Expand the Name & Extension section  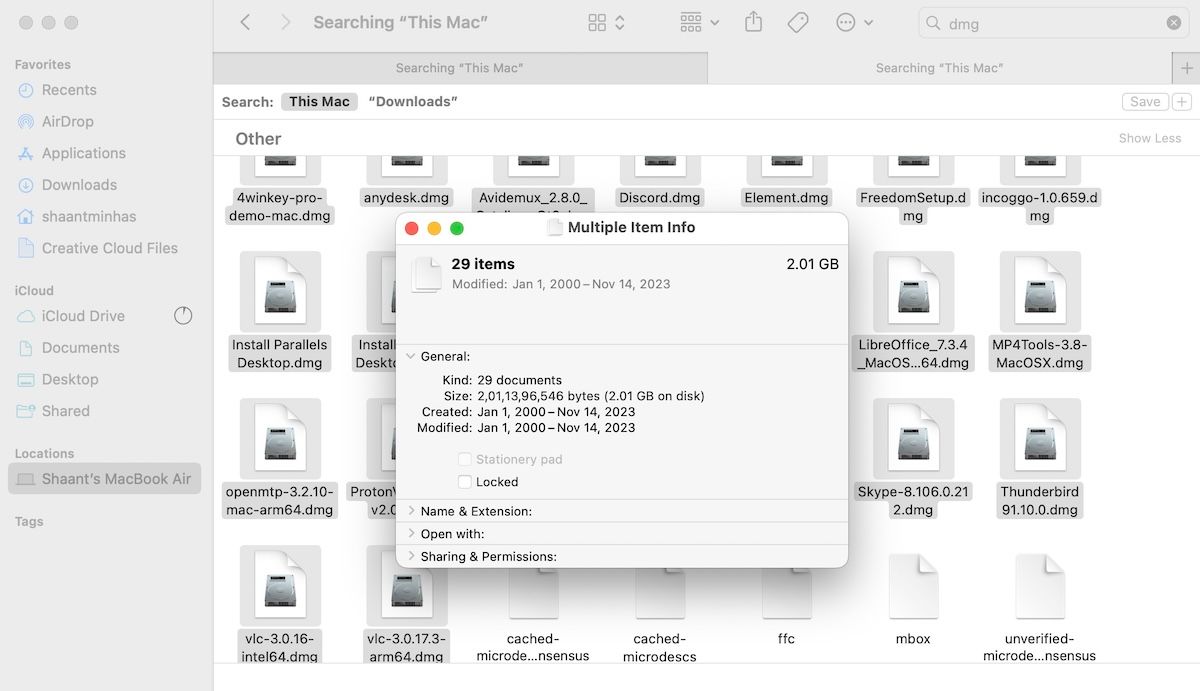click(x=410, y=511)
